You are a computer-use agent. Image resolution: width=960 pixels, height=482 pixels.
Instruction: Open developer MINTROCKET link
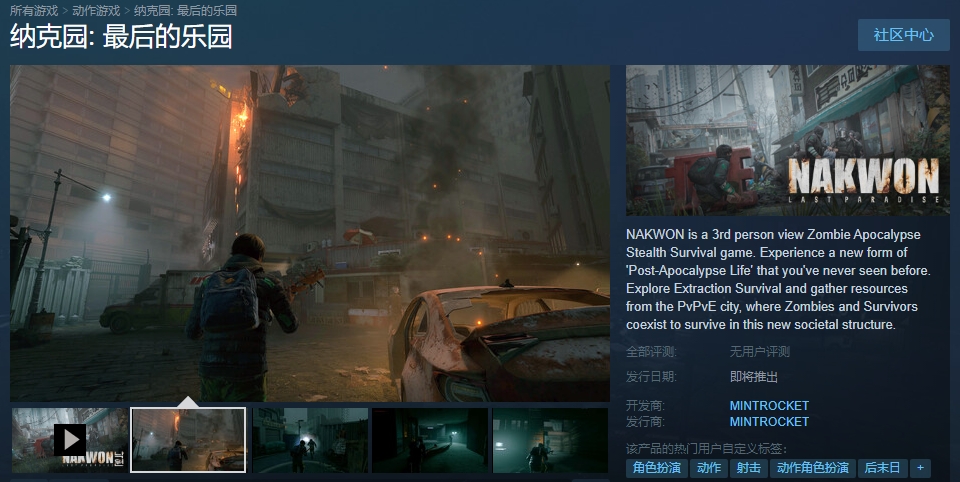point(769,405)
